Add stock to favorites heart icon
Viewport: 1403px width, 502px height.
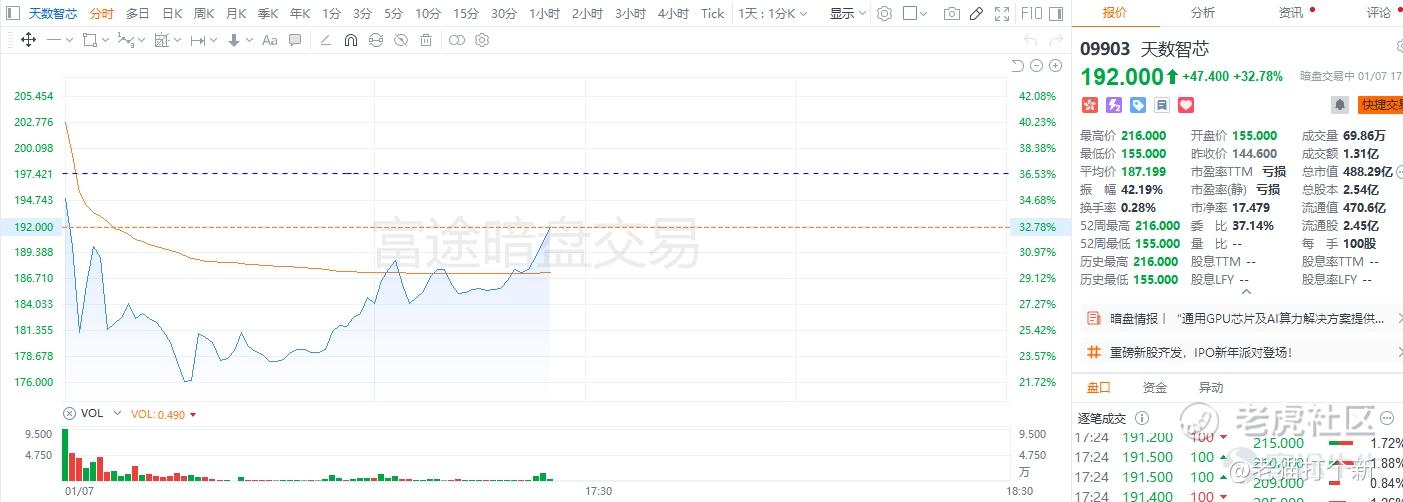(1186, 104)
